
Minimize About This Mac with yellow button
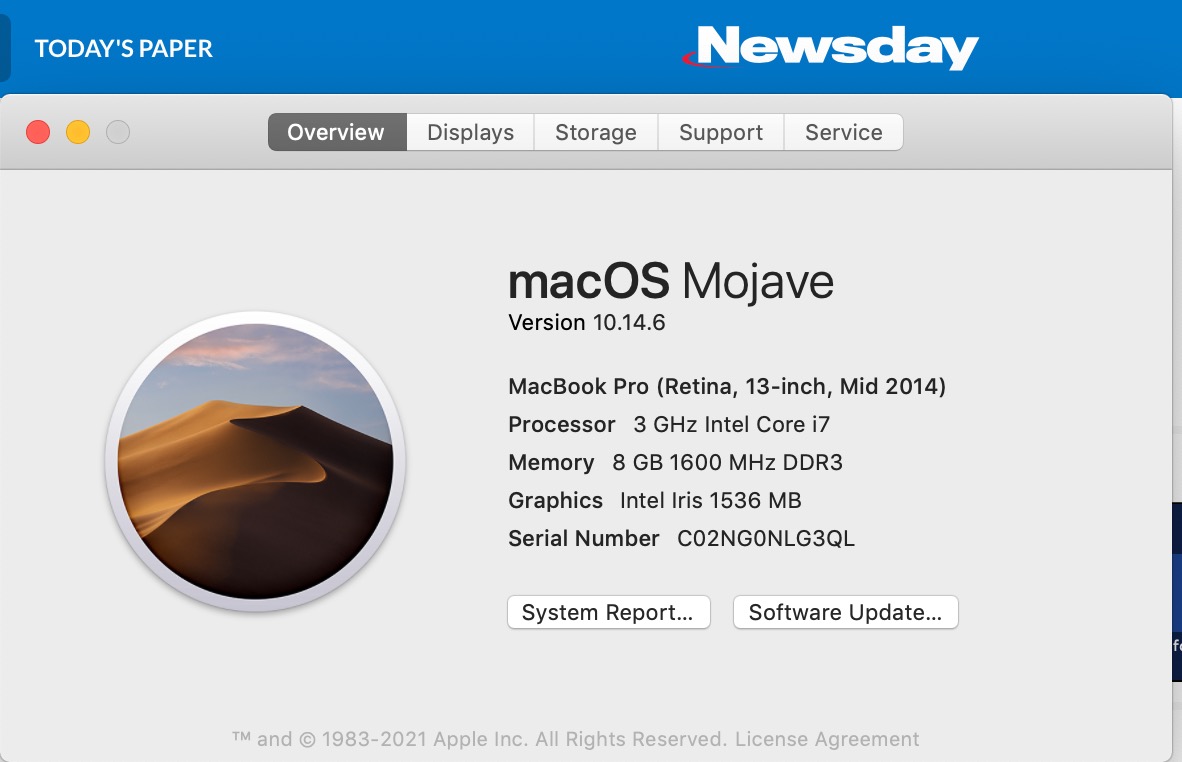pyautogui.click(x=78, y=132)
